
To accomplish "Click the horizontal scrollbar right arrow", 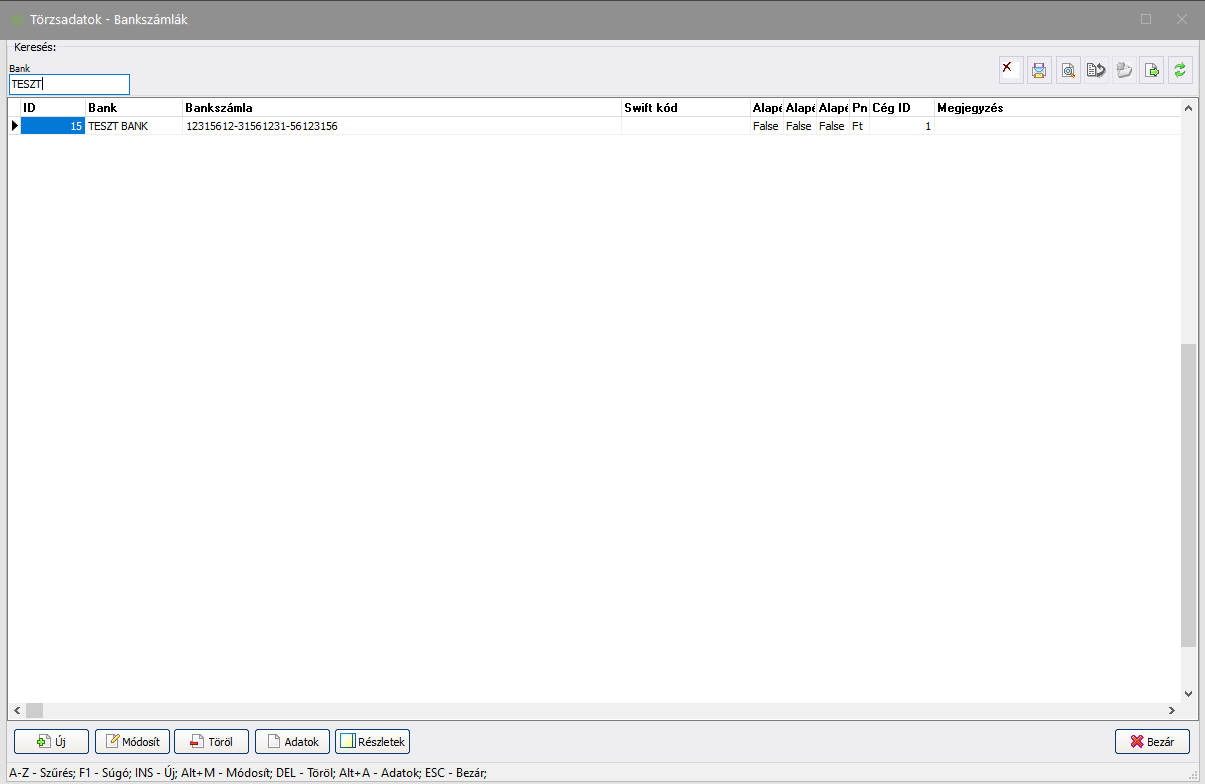I will coord(1171,711).
